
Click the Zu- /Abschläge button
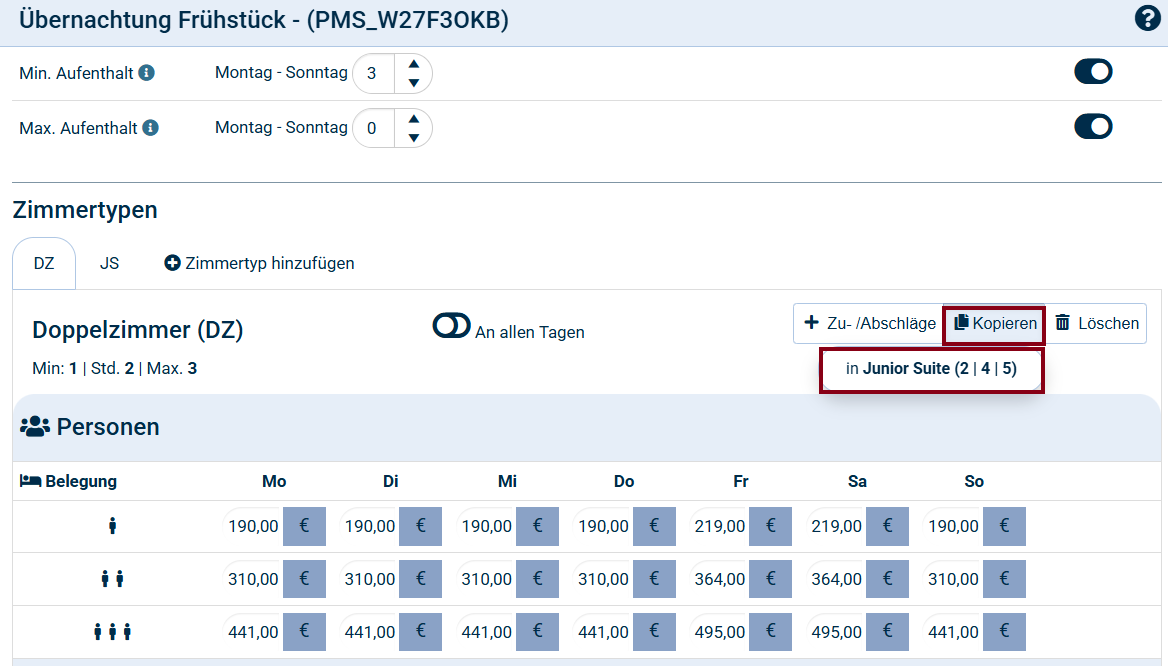click(869, 324)
